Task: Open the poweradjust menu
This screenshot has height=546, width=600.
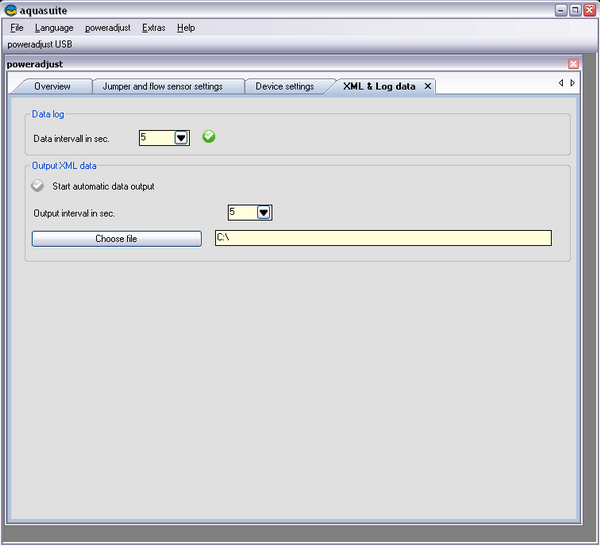Action: point(108,28)
